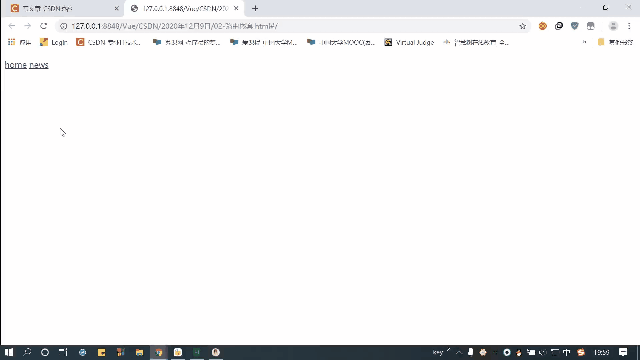Open the browser profile avatar

tap(613, 26)
